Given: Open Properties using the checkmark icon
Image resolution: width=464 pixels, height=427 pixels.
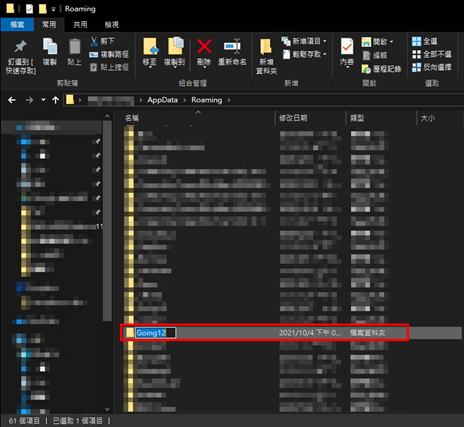Looking at the screenshot, I should tap(347, 46).
